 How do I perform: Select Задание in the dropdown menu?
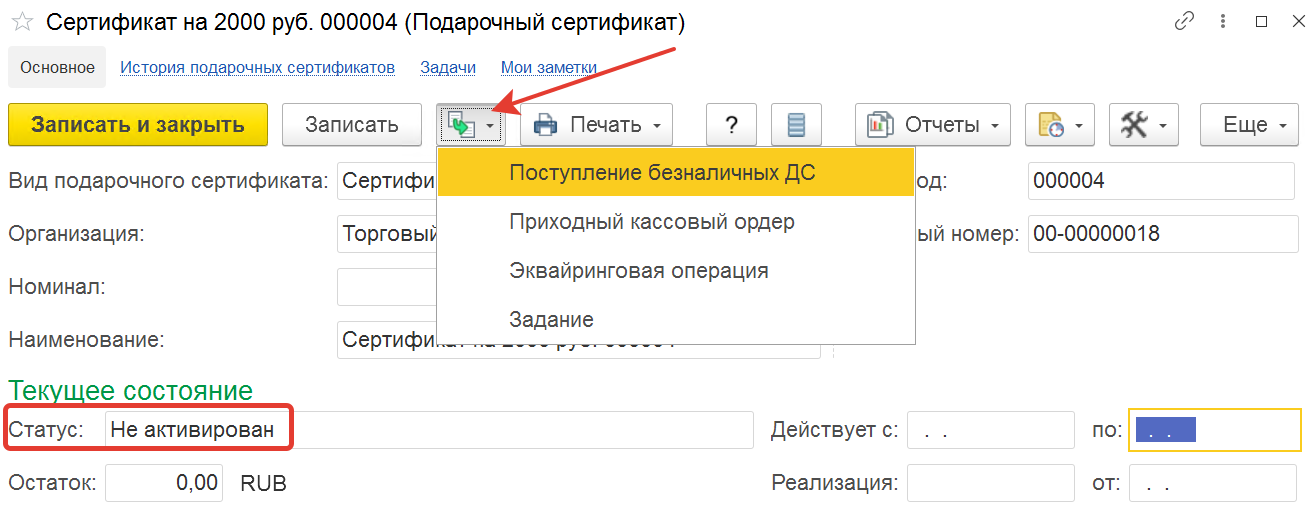(x=676, y=320)
